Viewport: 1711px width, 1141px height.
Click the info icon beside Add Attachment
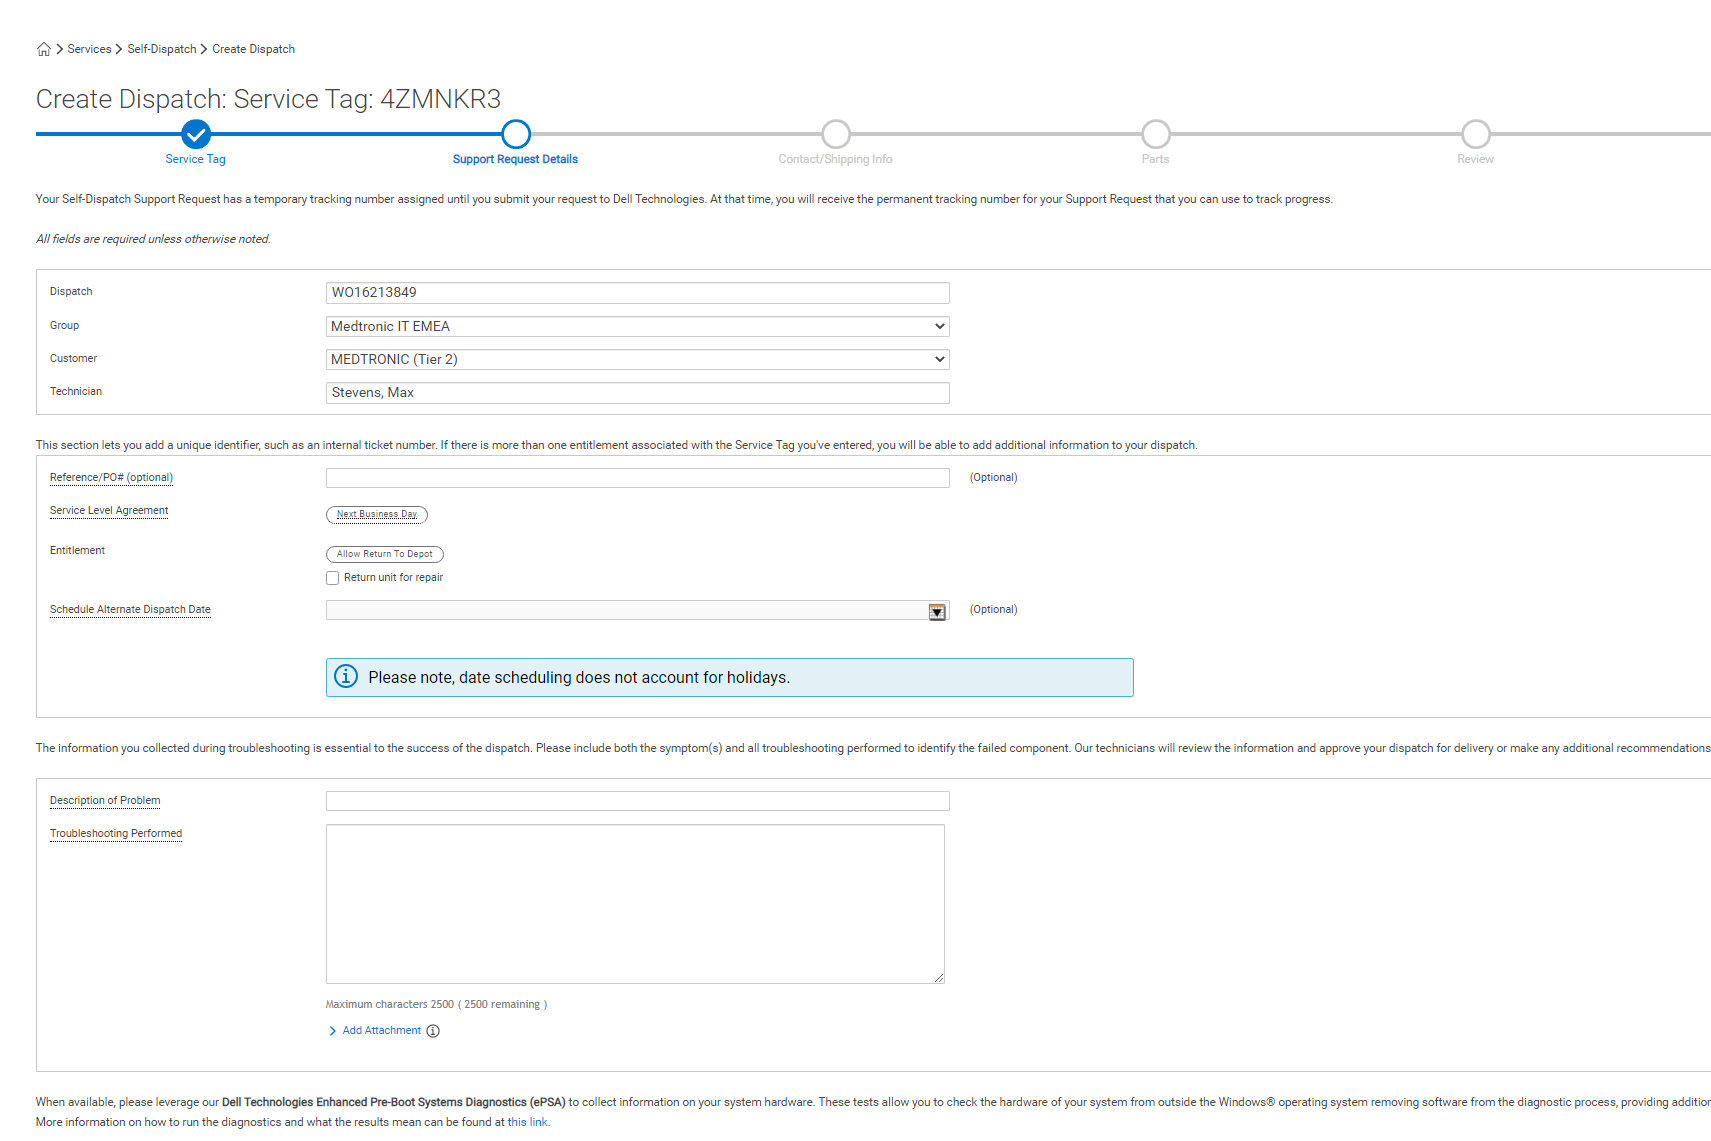pyautogui.click(x=433, y=1031)
